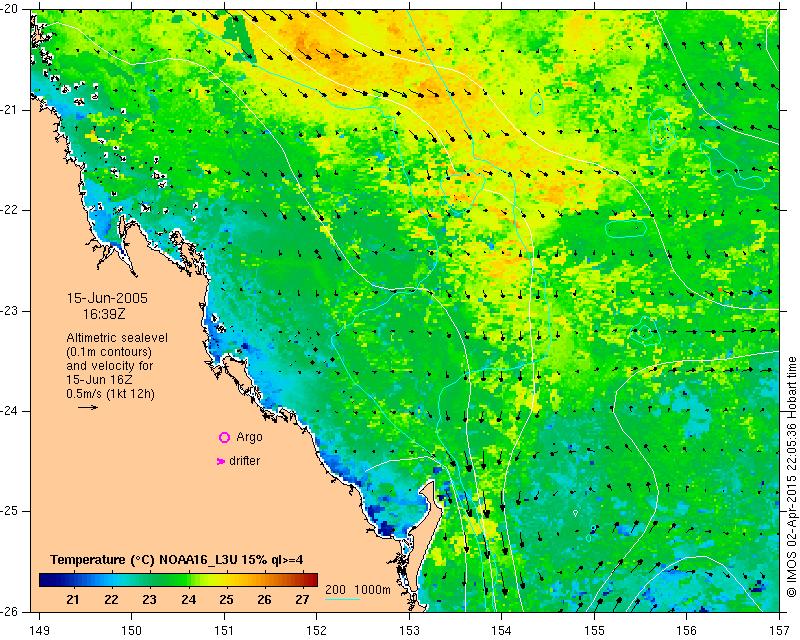Click the dark blue end of temperature colorbar

coord(48,580)
